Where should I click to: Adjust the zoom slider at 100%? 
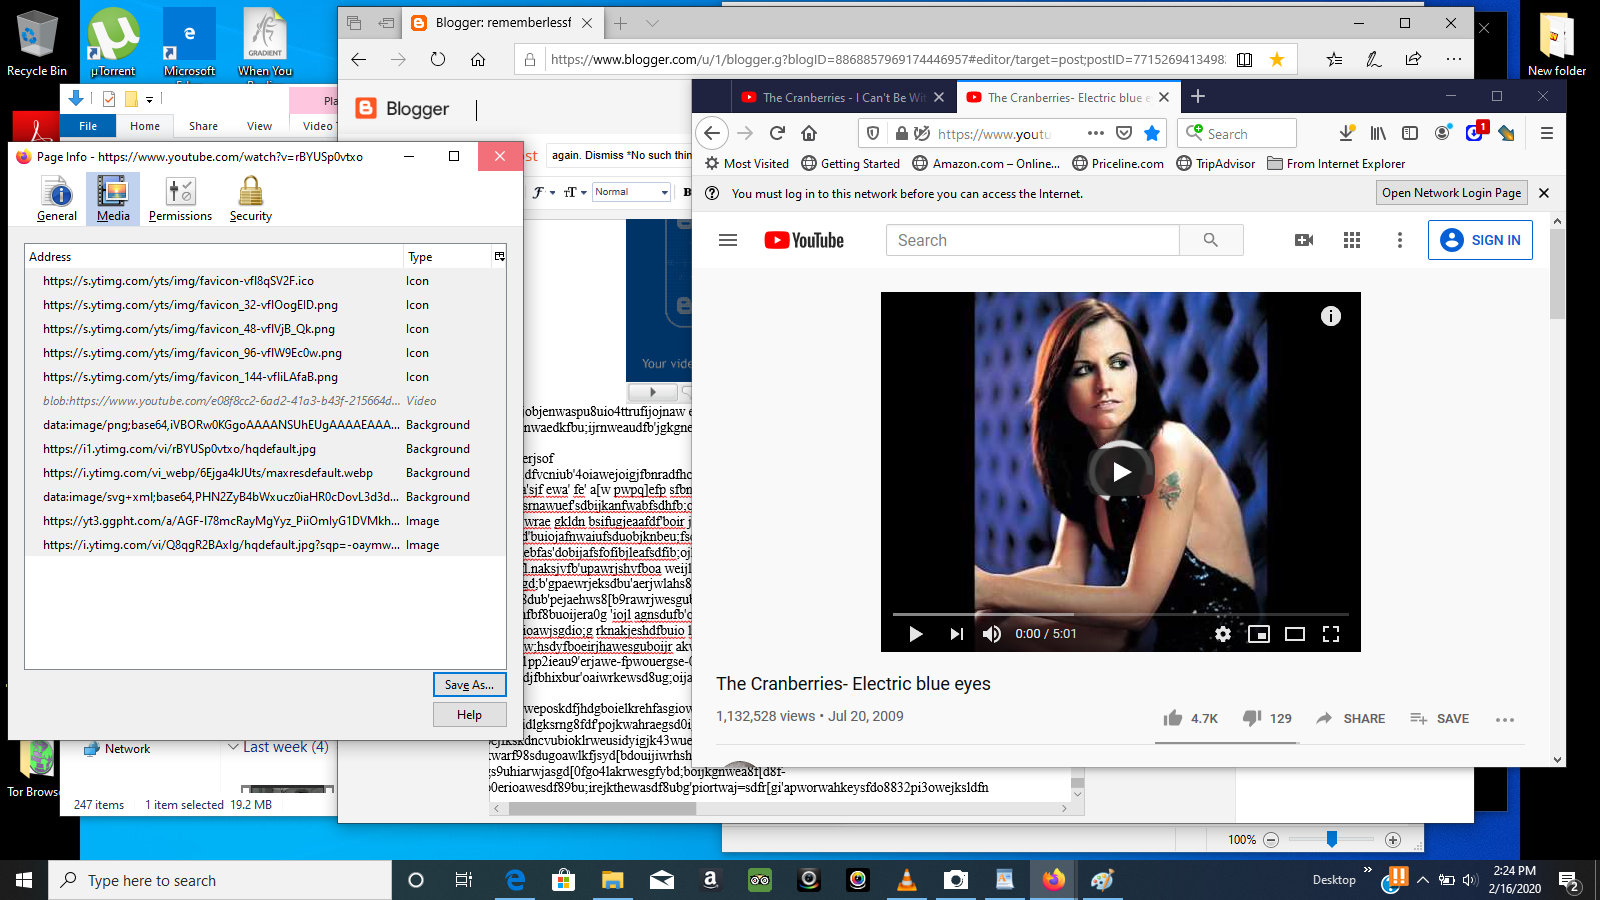(x=1332, y=839)
